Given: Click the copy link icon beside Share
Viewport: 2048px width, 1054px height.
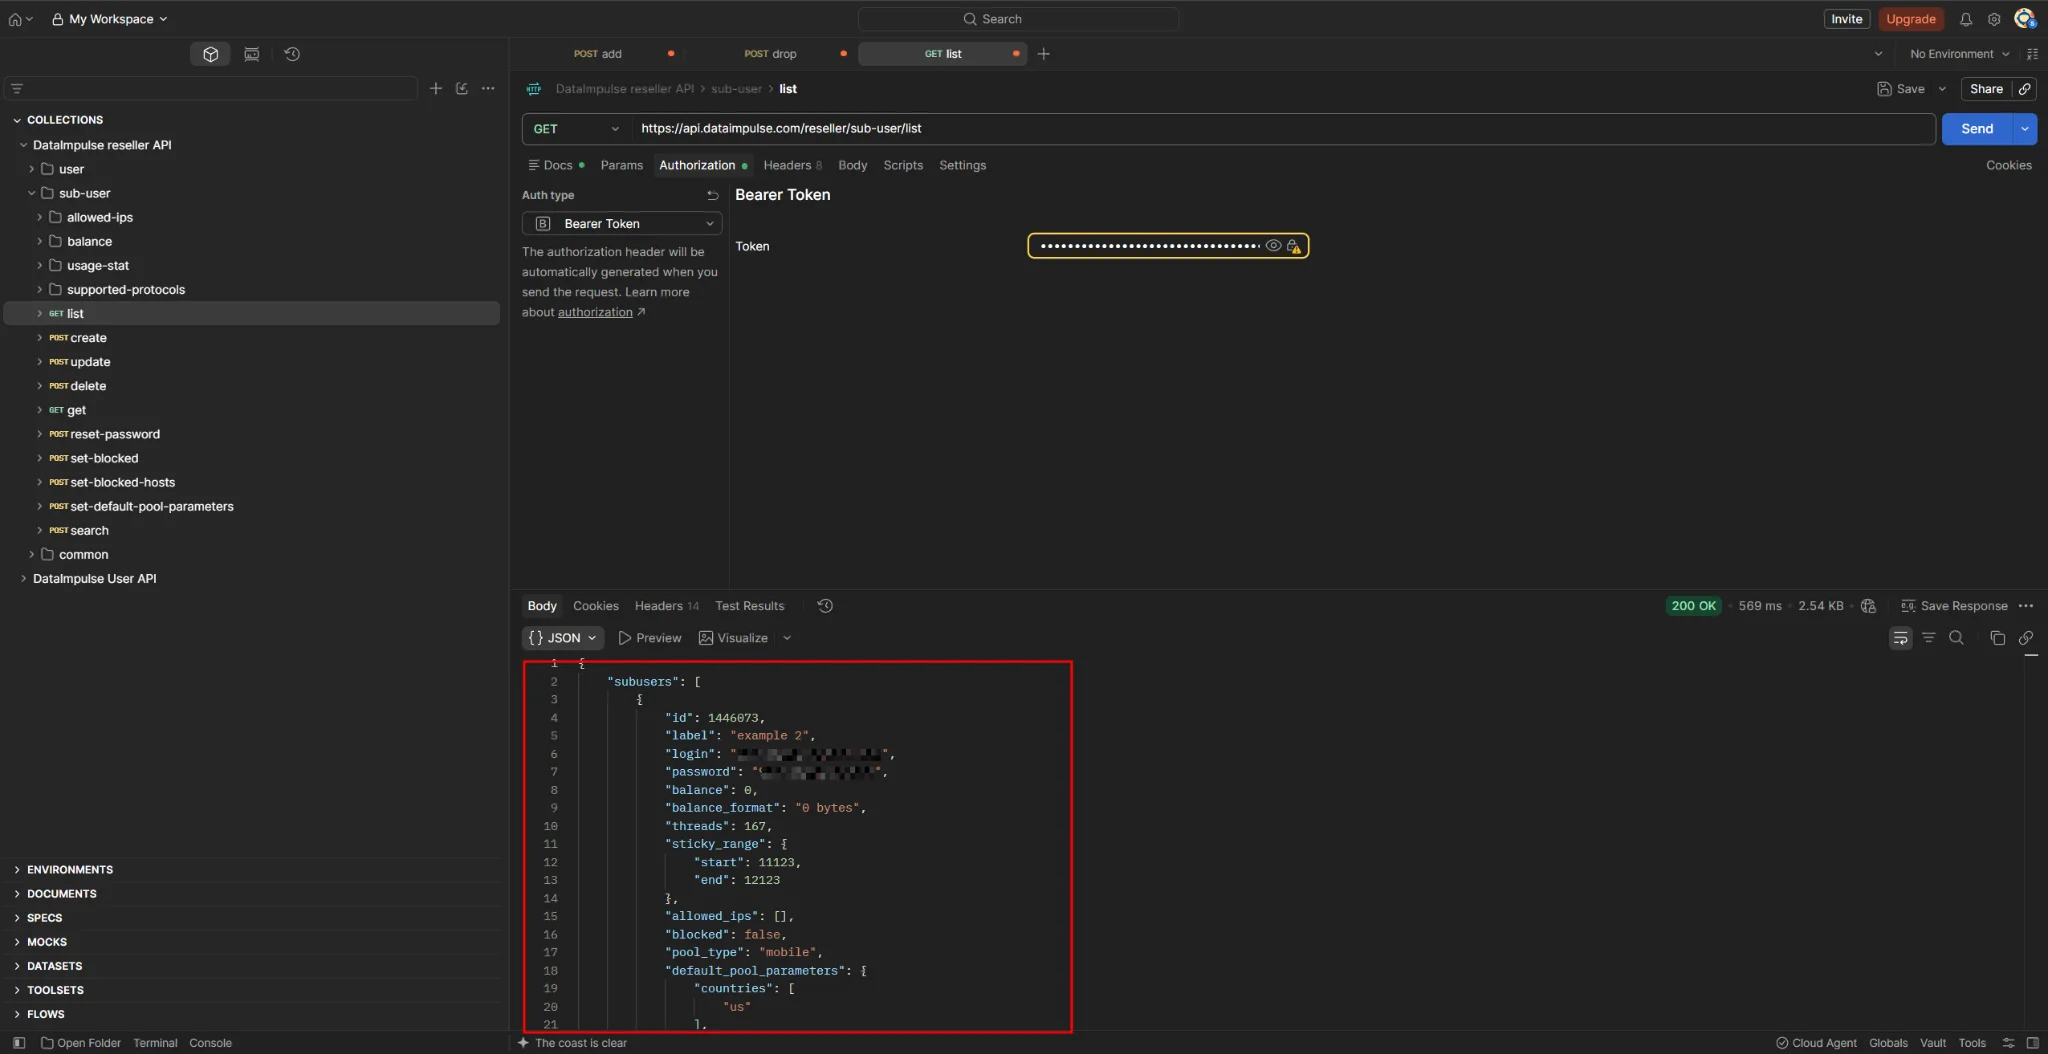Looking at the screenshot, I should 2024,89.
